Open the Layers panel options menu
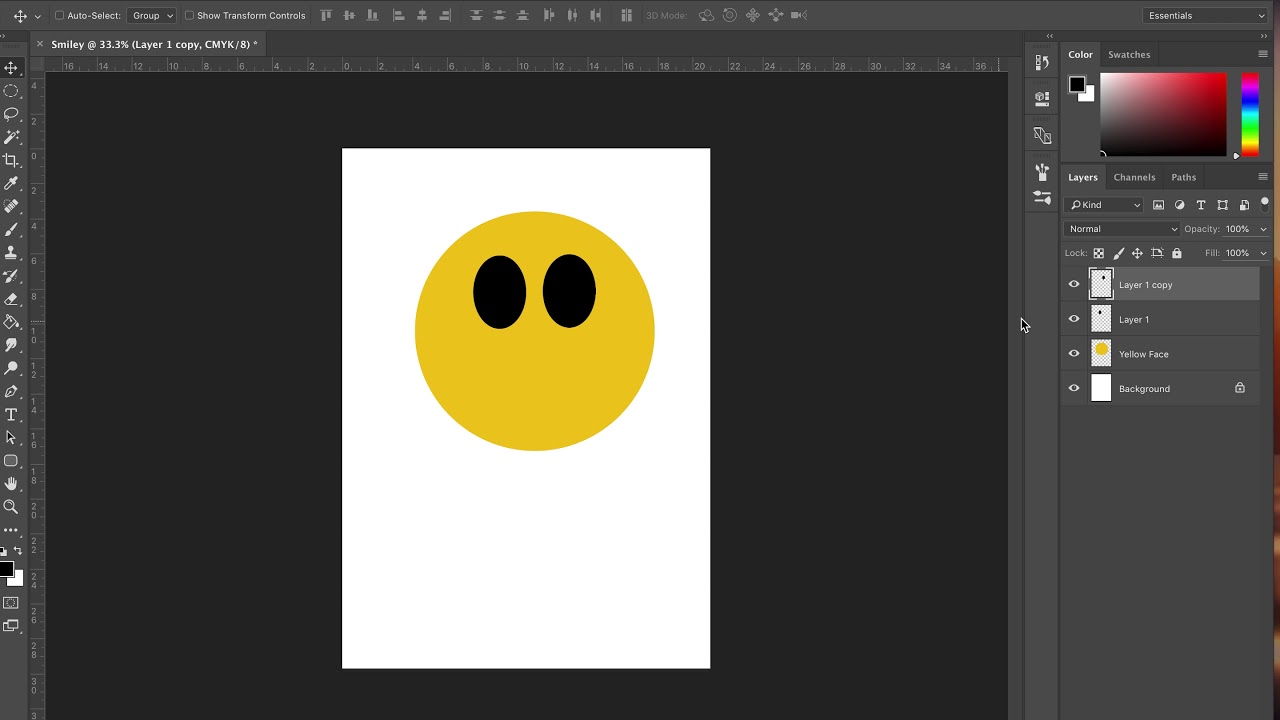 1263,177
